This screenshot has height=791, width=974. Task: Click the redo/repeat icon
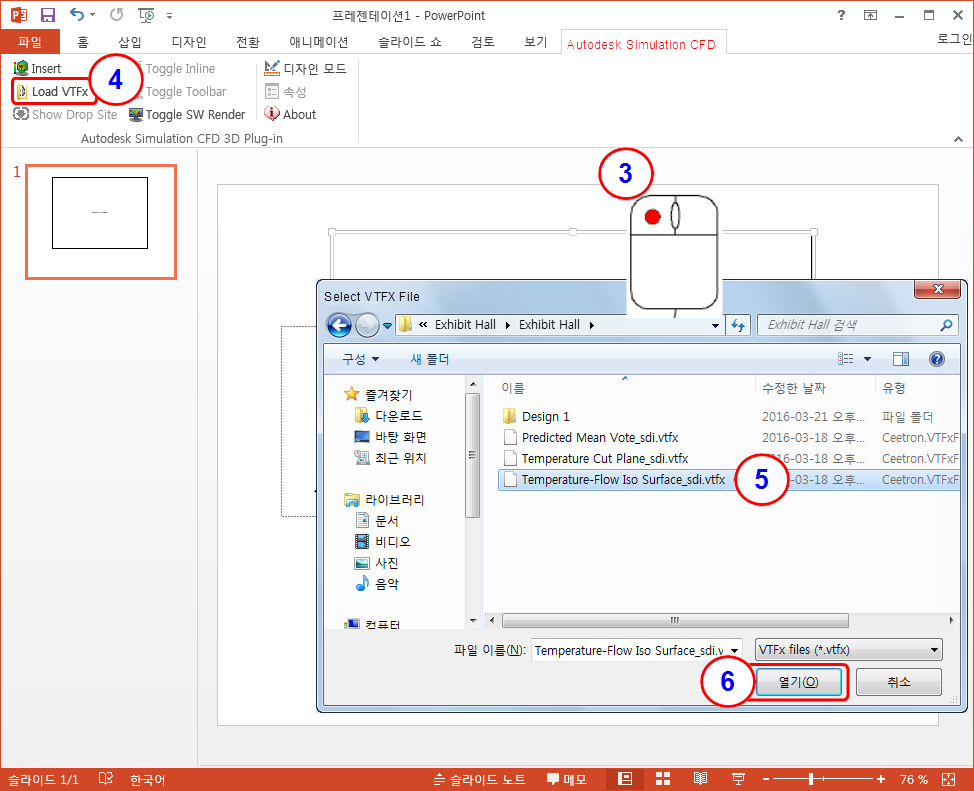[x=116, y=14]
